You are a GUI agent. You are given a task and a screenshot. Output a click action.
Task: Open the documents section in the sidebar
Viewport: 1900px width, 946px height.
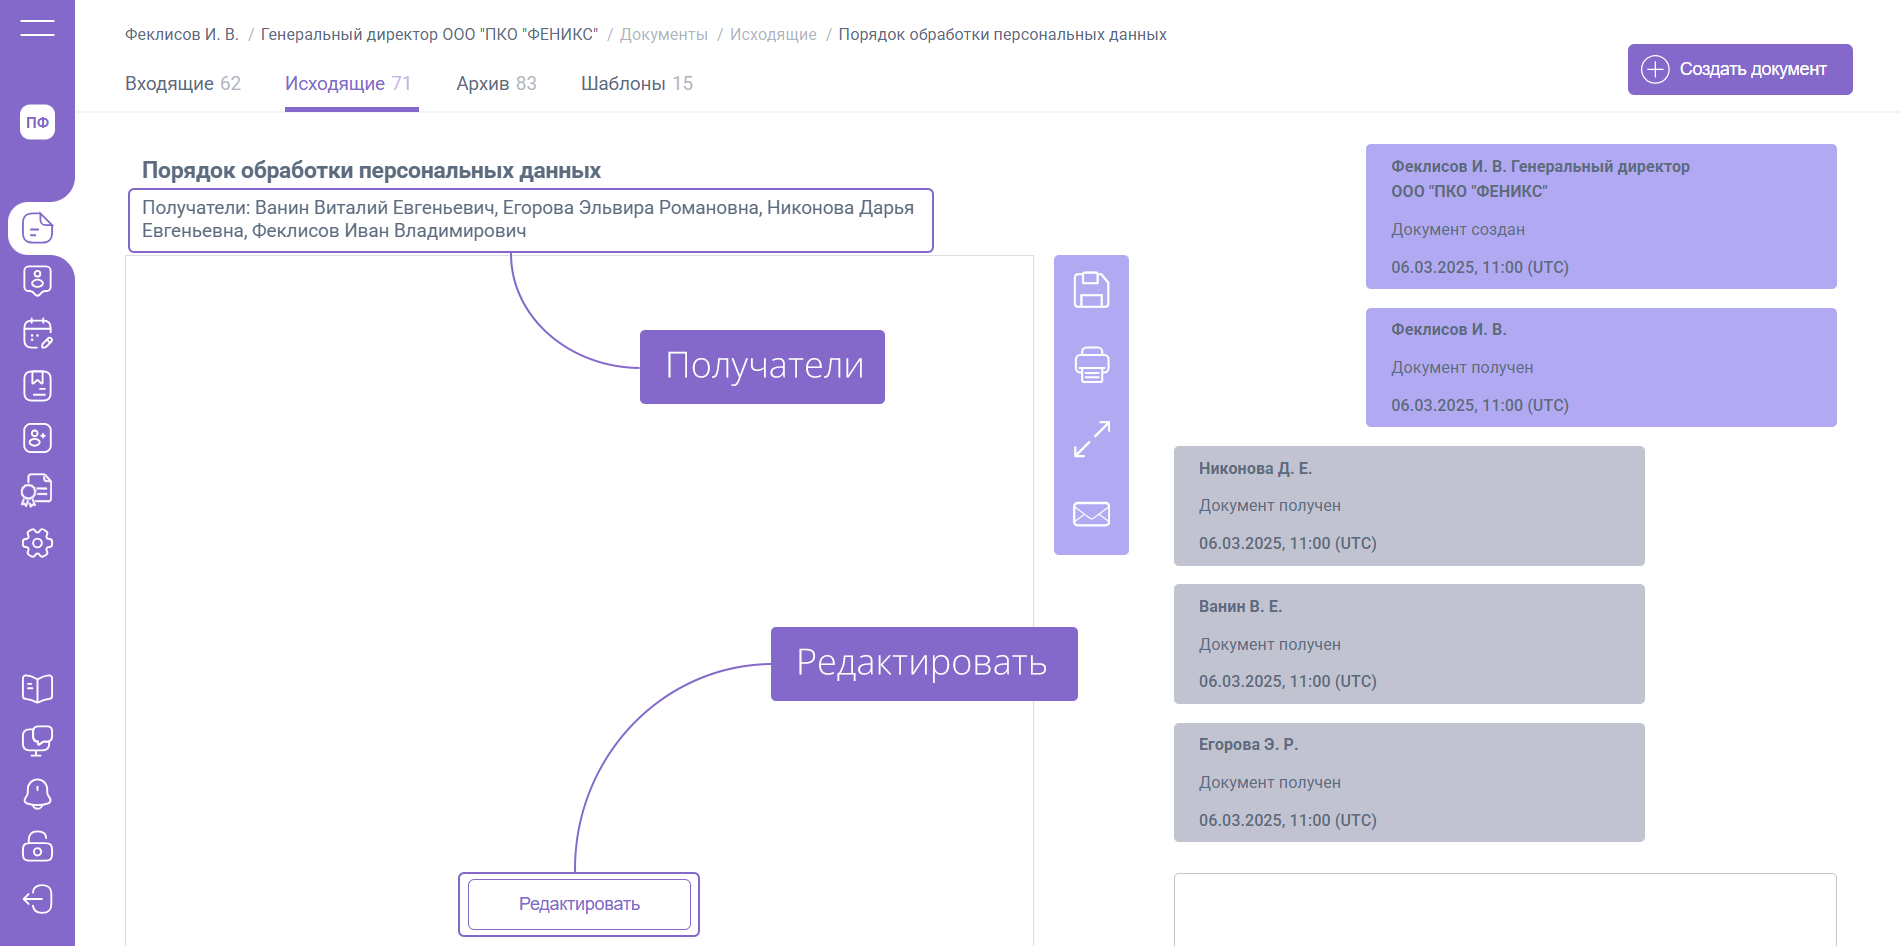(x=37, y=228)
